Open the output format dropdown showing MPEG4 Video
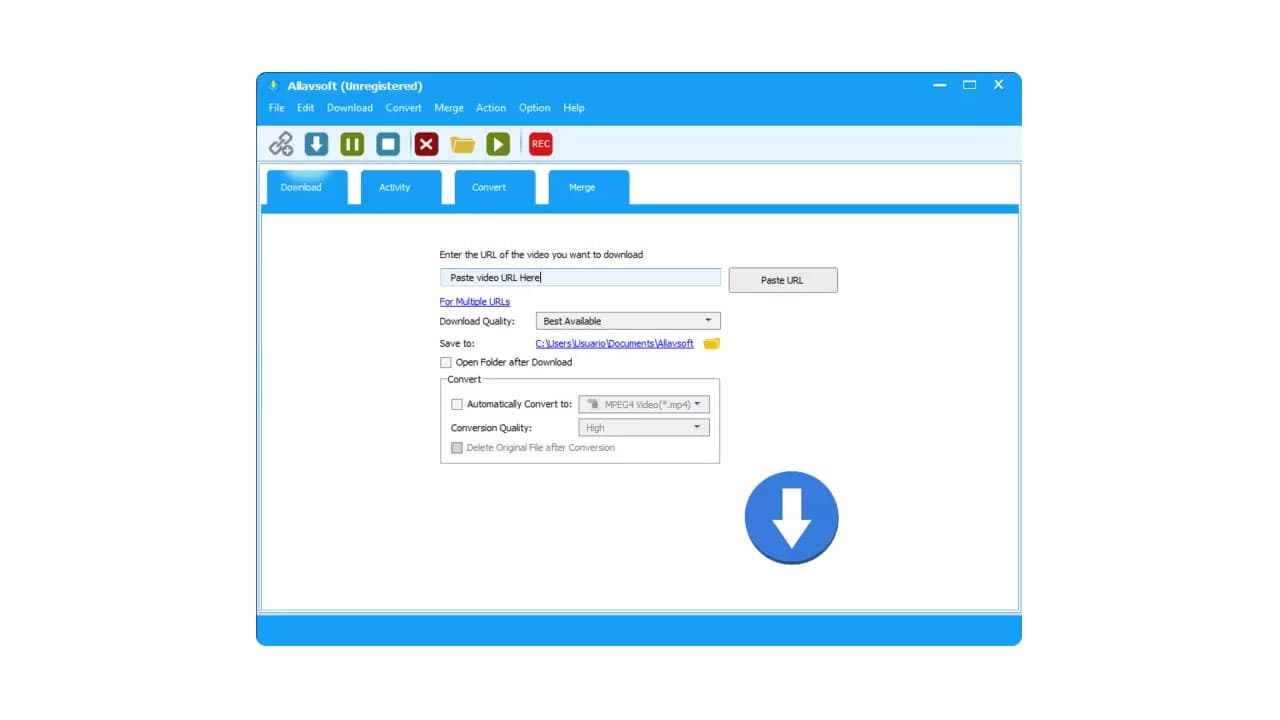The image size is (1280, 720). point(698,404)
